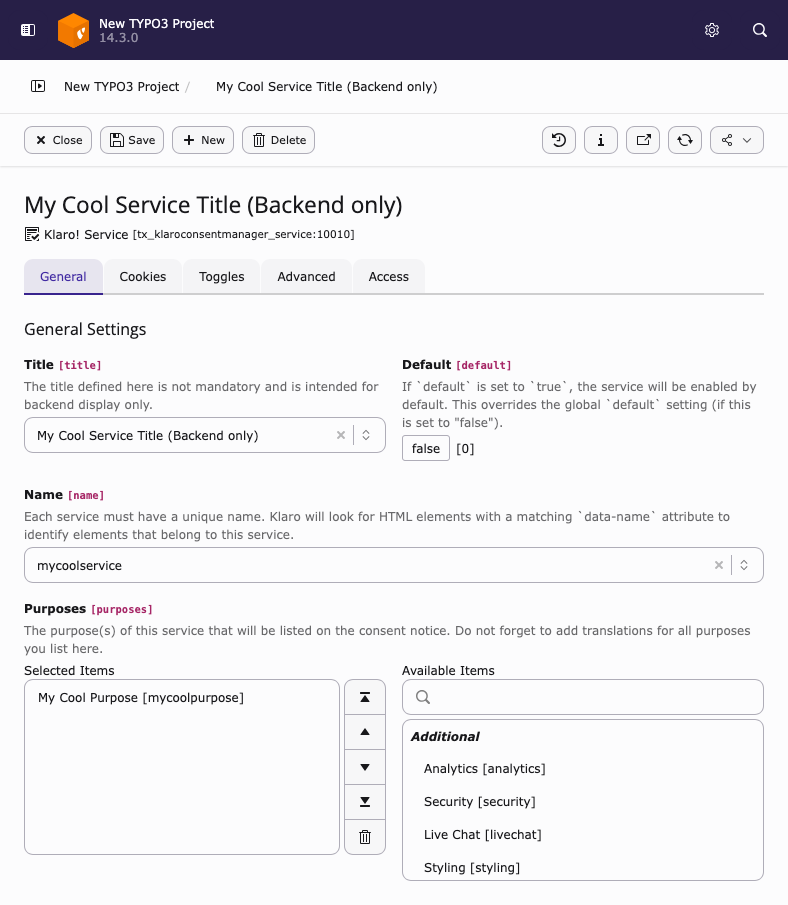Switch to the General tab
This screenshot has width=788, height=905.
coord(64,276)
